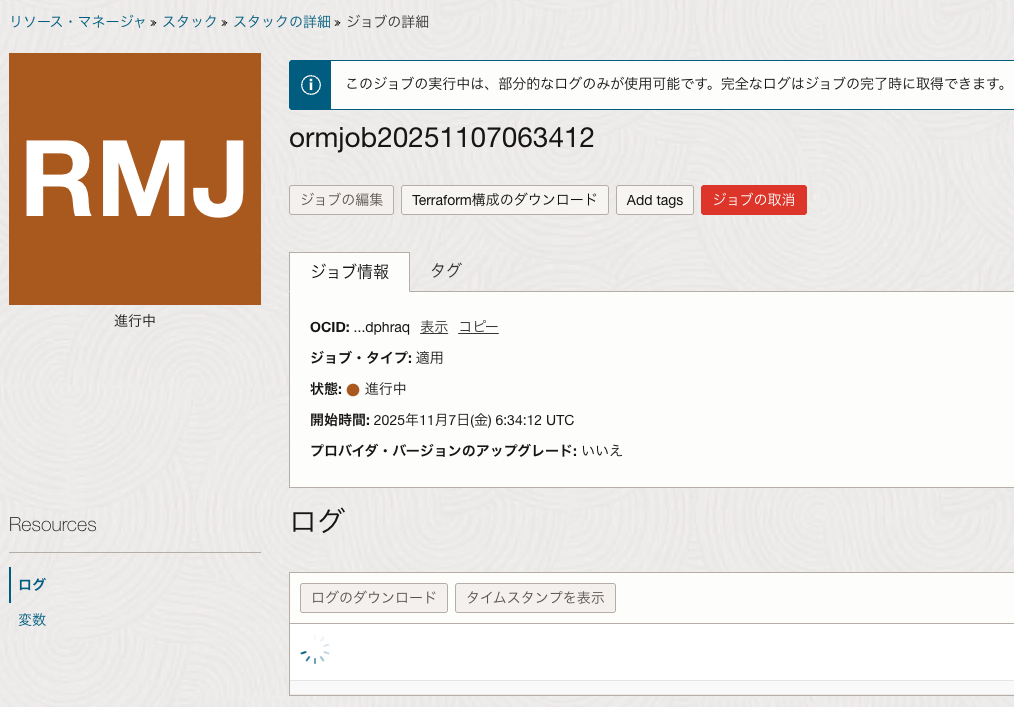Click the いいえ provider upgrade value
1014x707 pixels.
[x=601, y=451]
